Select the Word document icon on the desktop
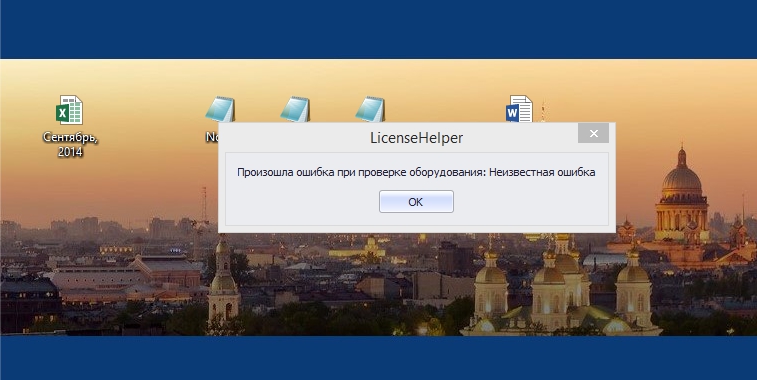The height and width of the screenshot is (380, 757). (x=519, y=109)
